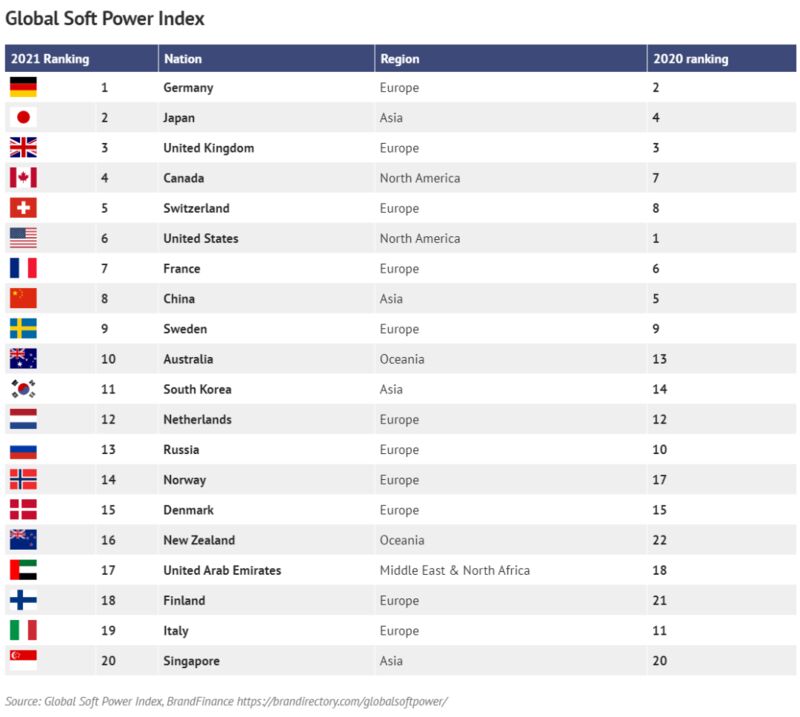
Task: Click the Sweden flag icon
Action: coord(23,329)
